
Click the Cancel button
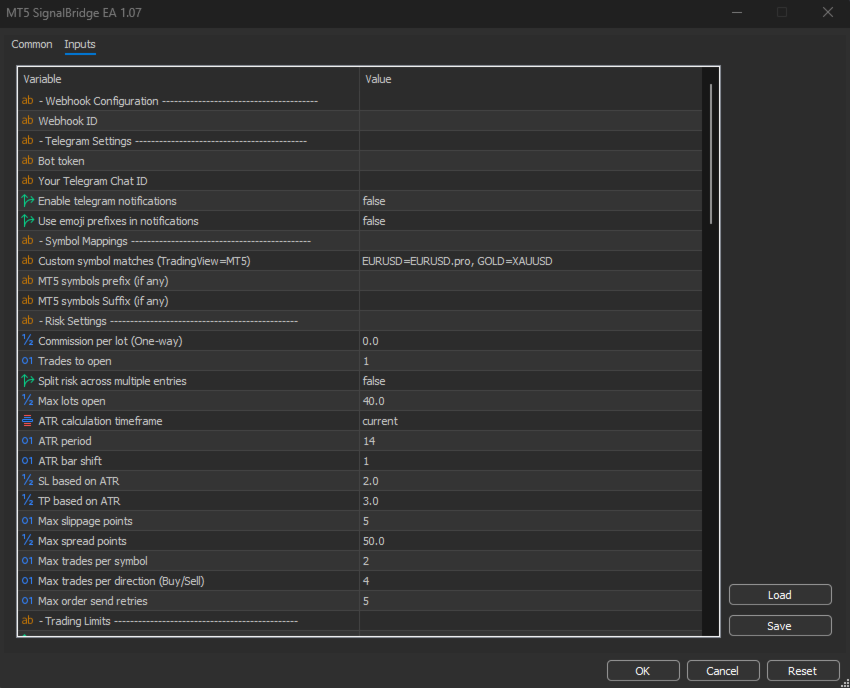(723, 671)
